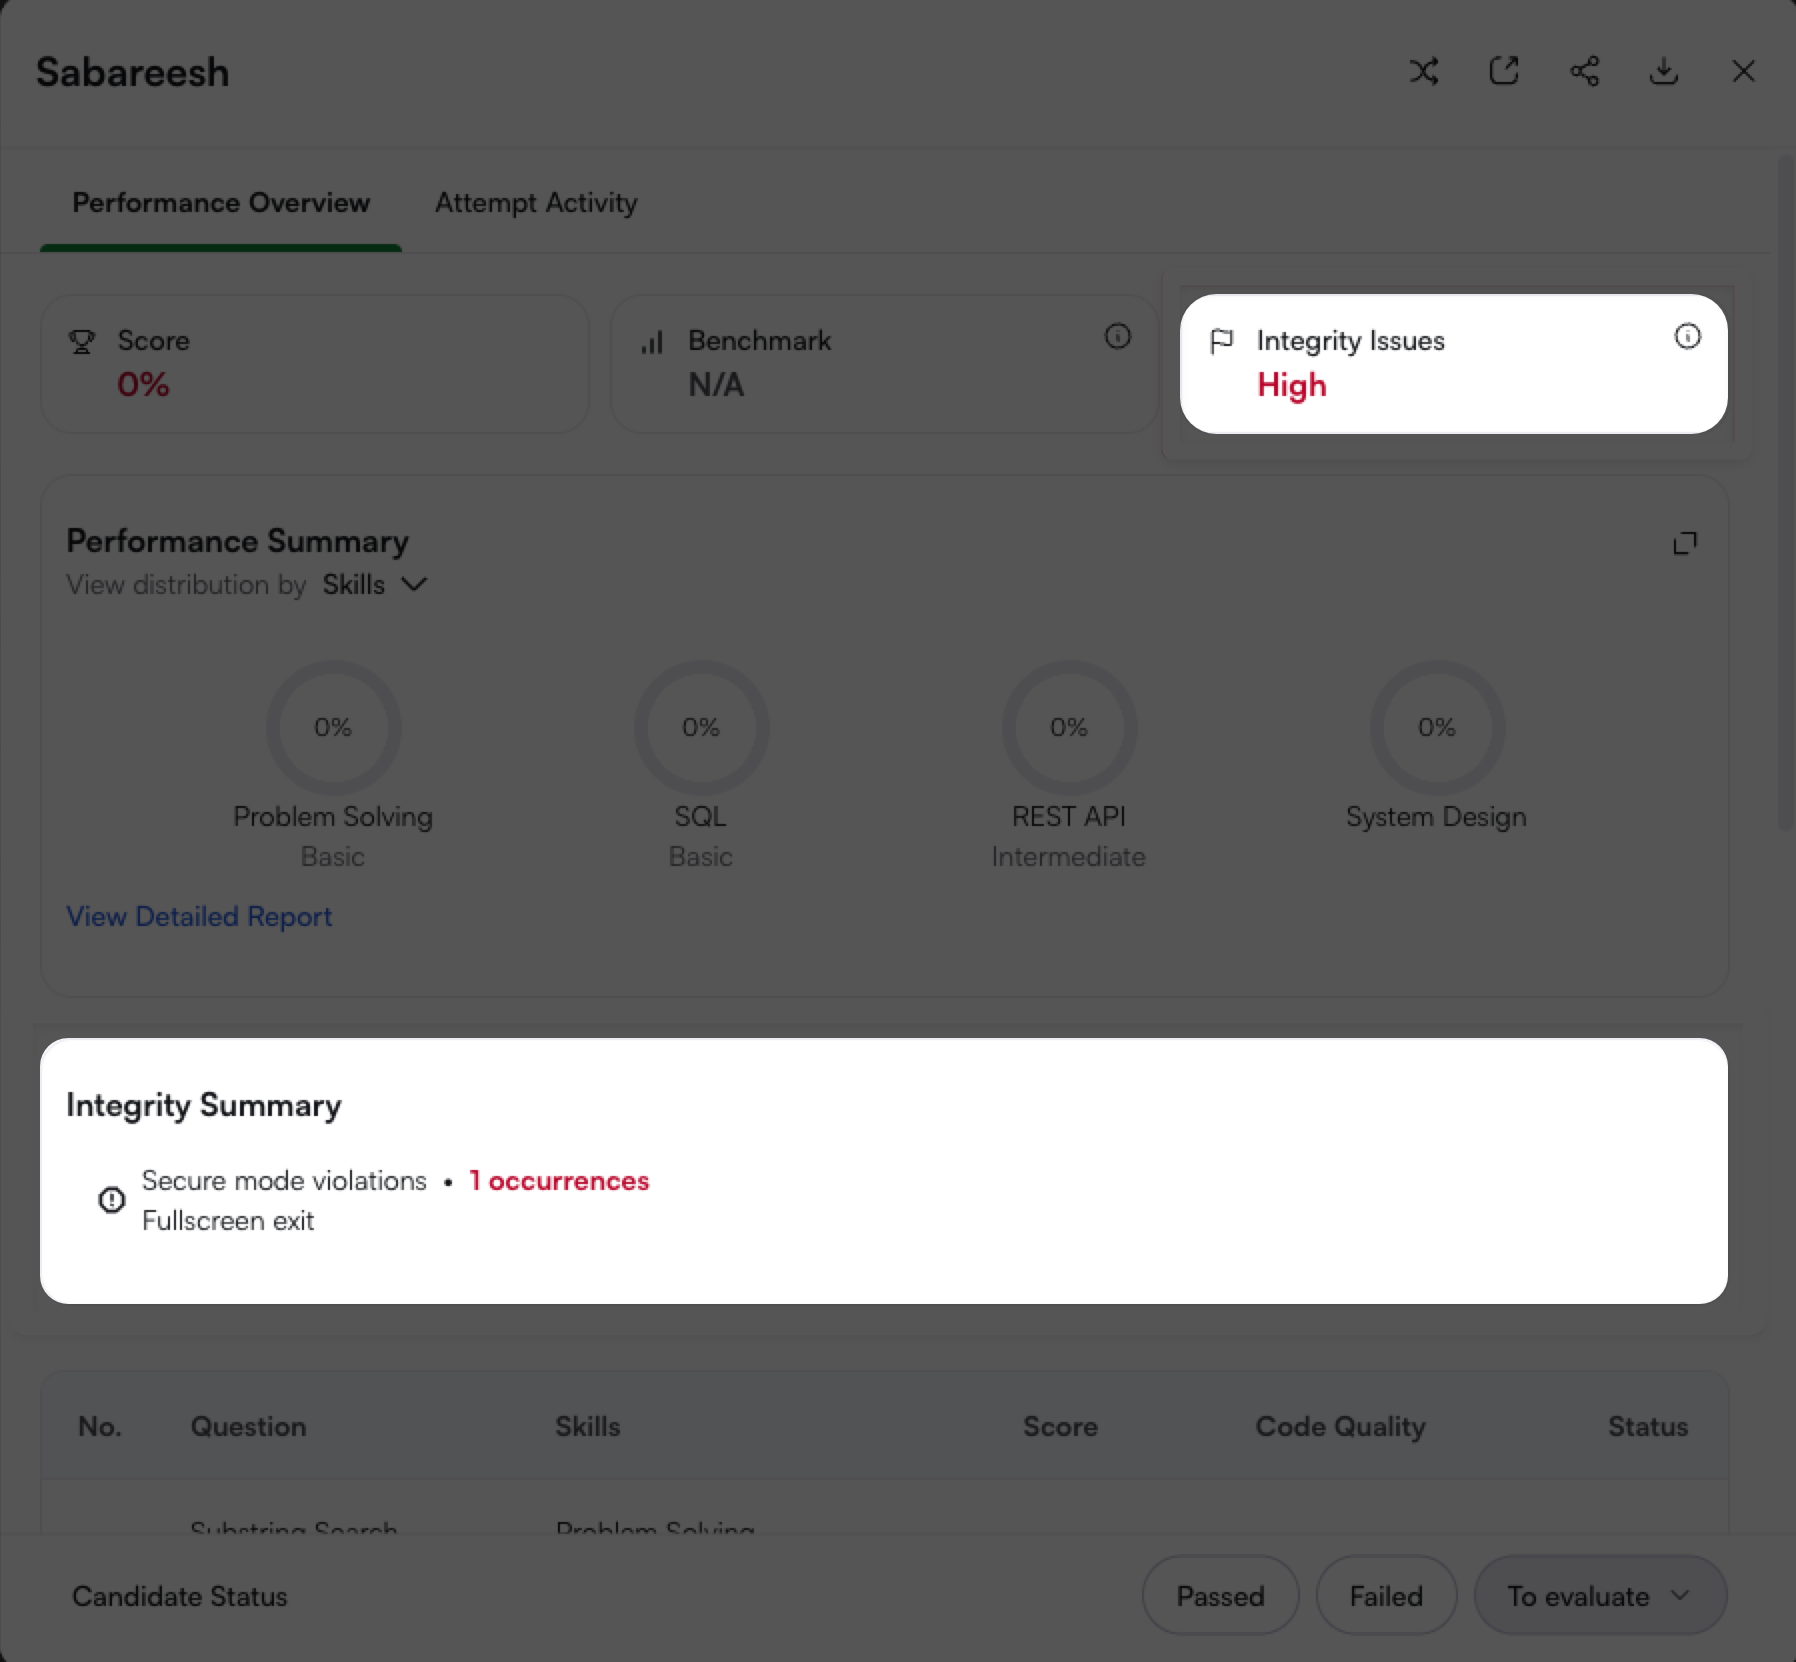Click the Integrity Issues flag icon

tap(1221, 341)
